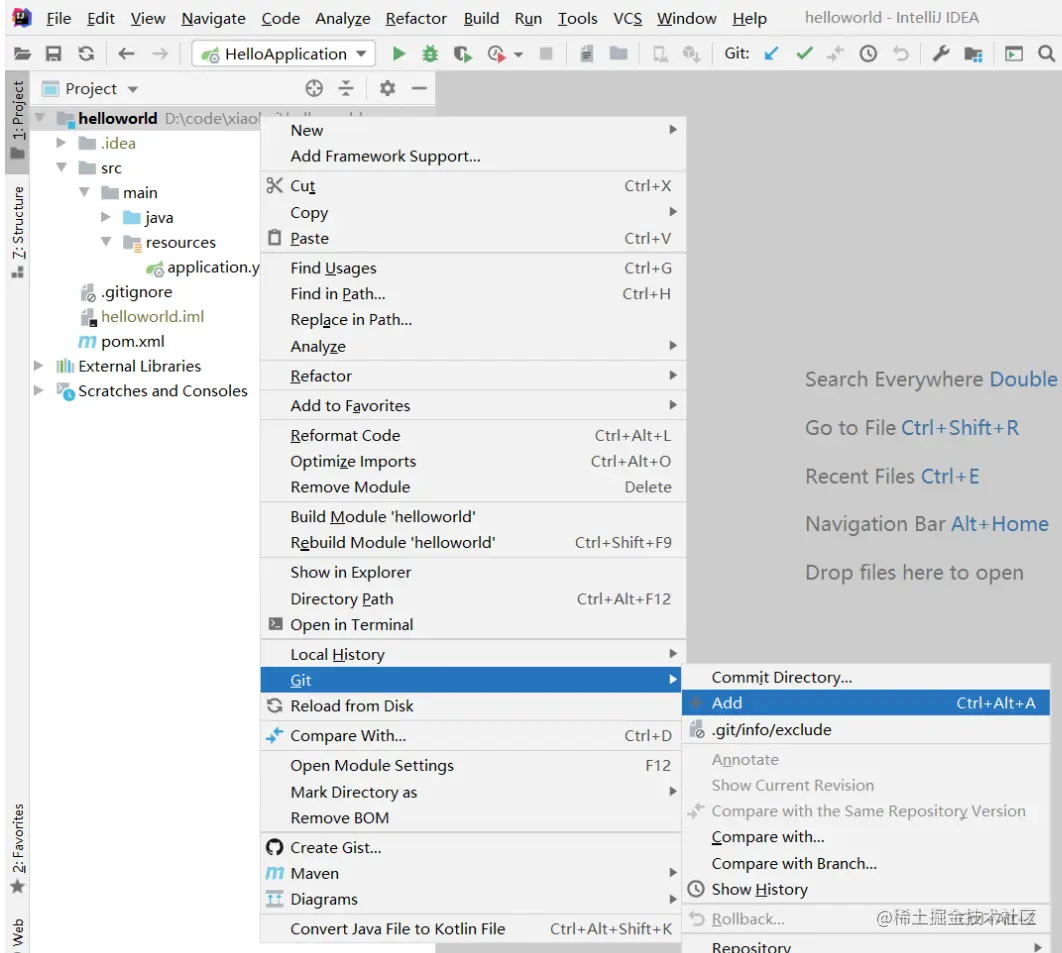1062x953 pixels.
Task: Click Git Update Project blue arrow
Action: point(771,54)
